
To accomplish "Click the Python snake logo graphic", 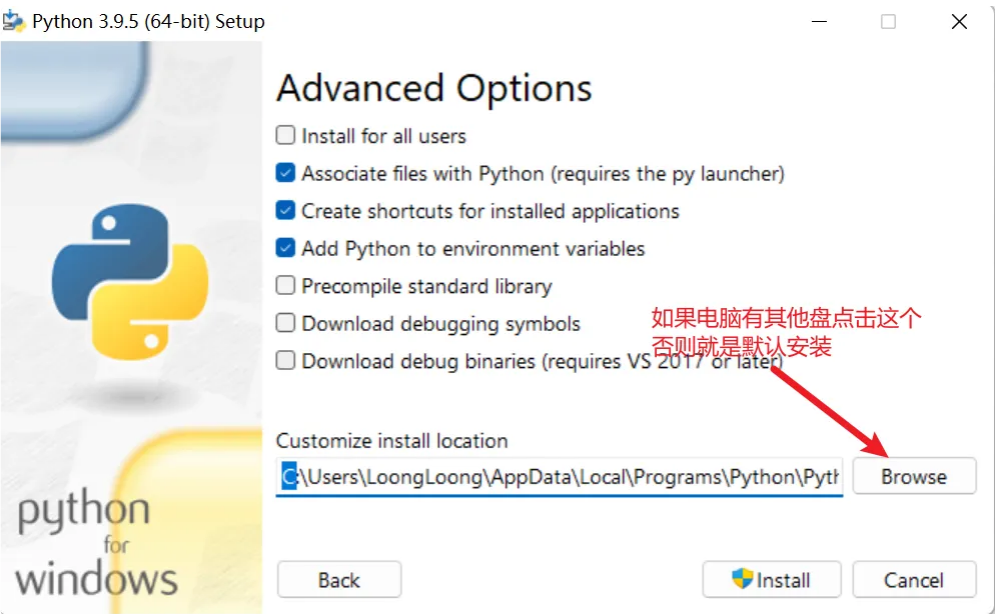I will [x=130, y=282].
